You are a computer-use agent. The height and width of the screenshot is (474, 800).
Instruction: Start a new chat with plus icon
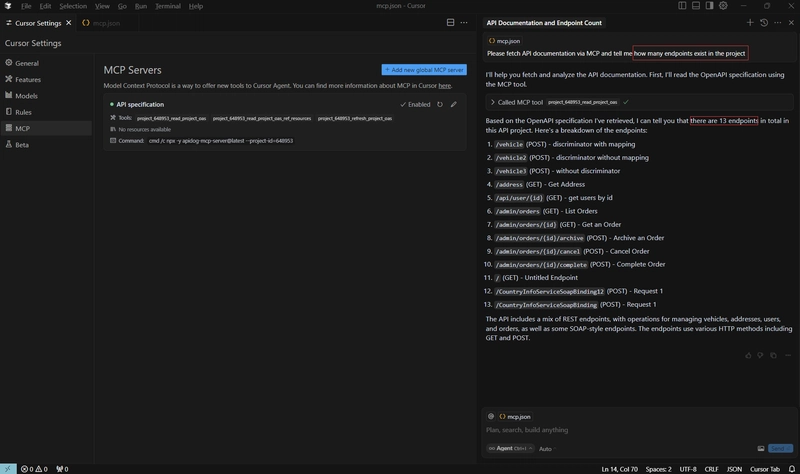coord(750,22)
